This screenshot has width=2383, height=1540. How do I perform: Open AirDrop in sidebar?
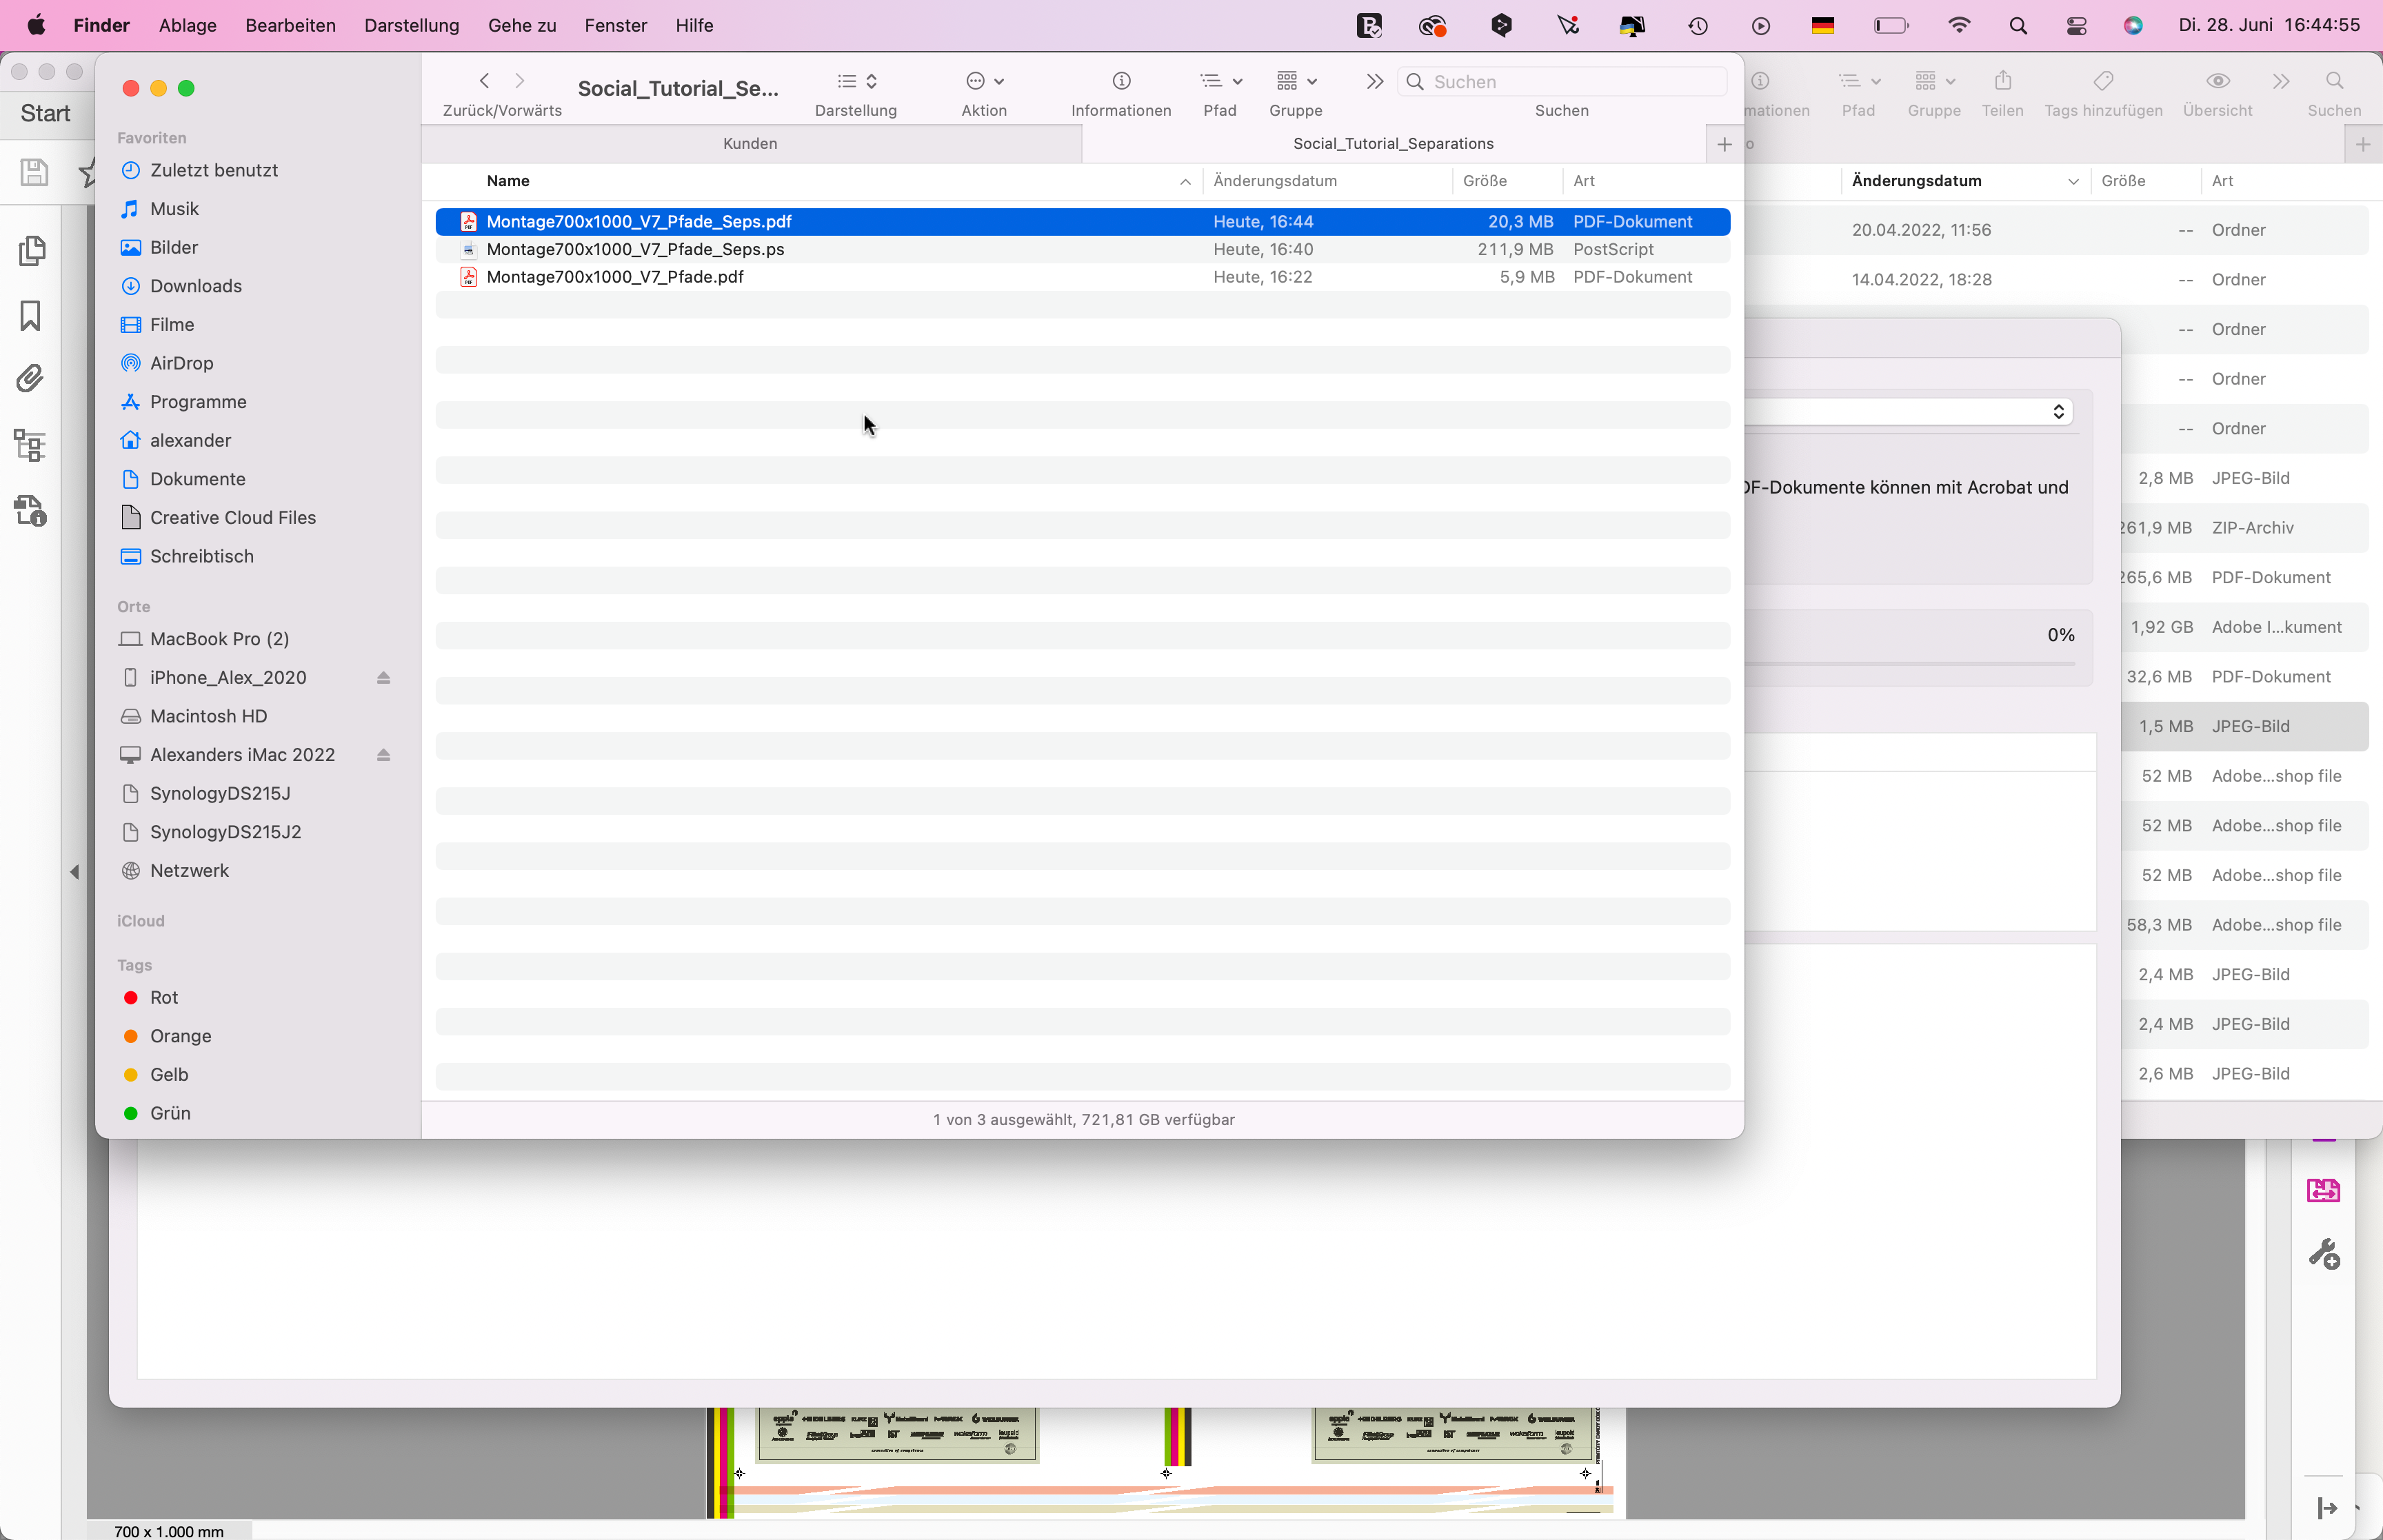tap(181, 363)
